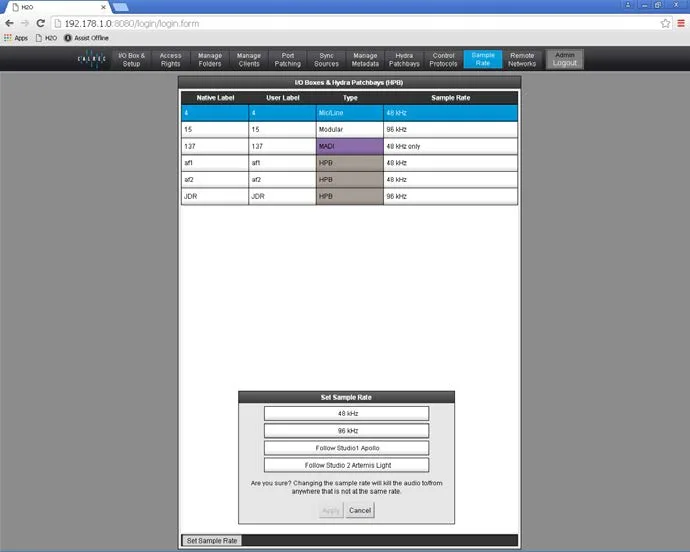Click the browser forward arrow
The image size is (690, 552).
pos(25,23)
